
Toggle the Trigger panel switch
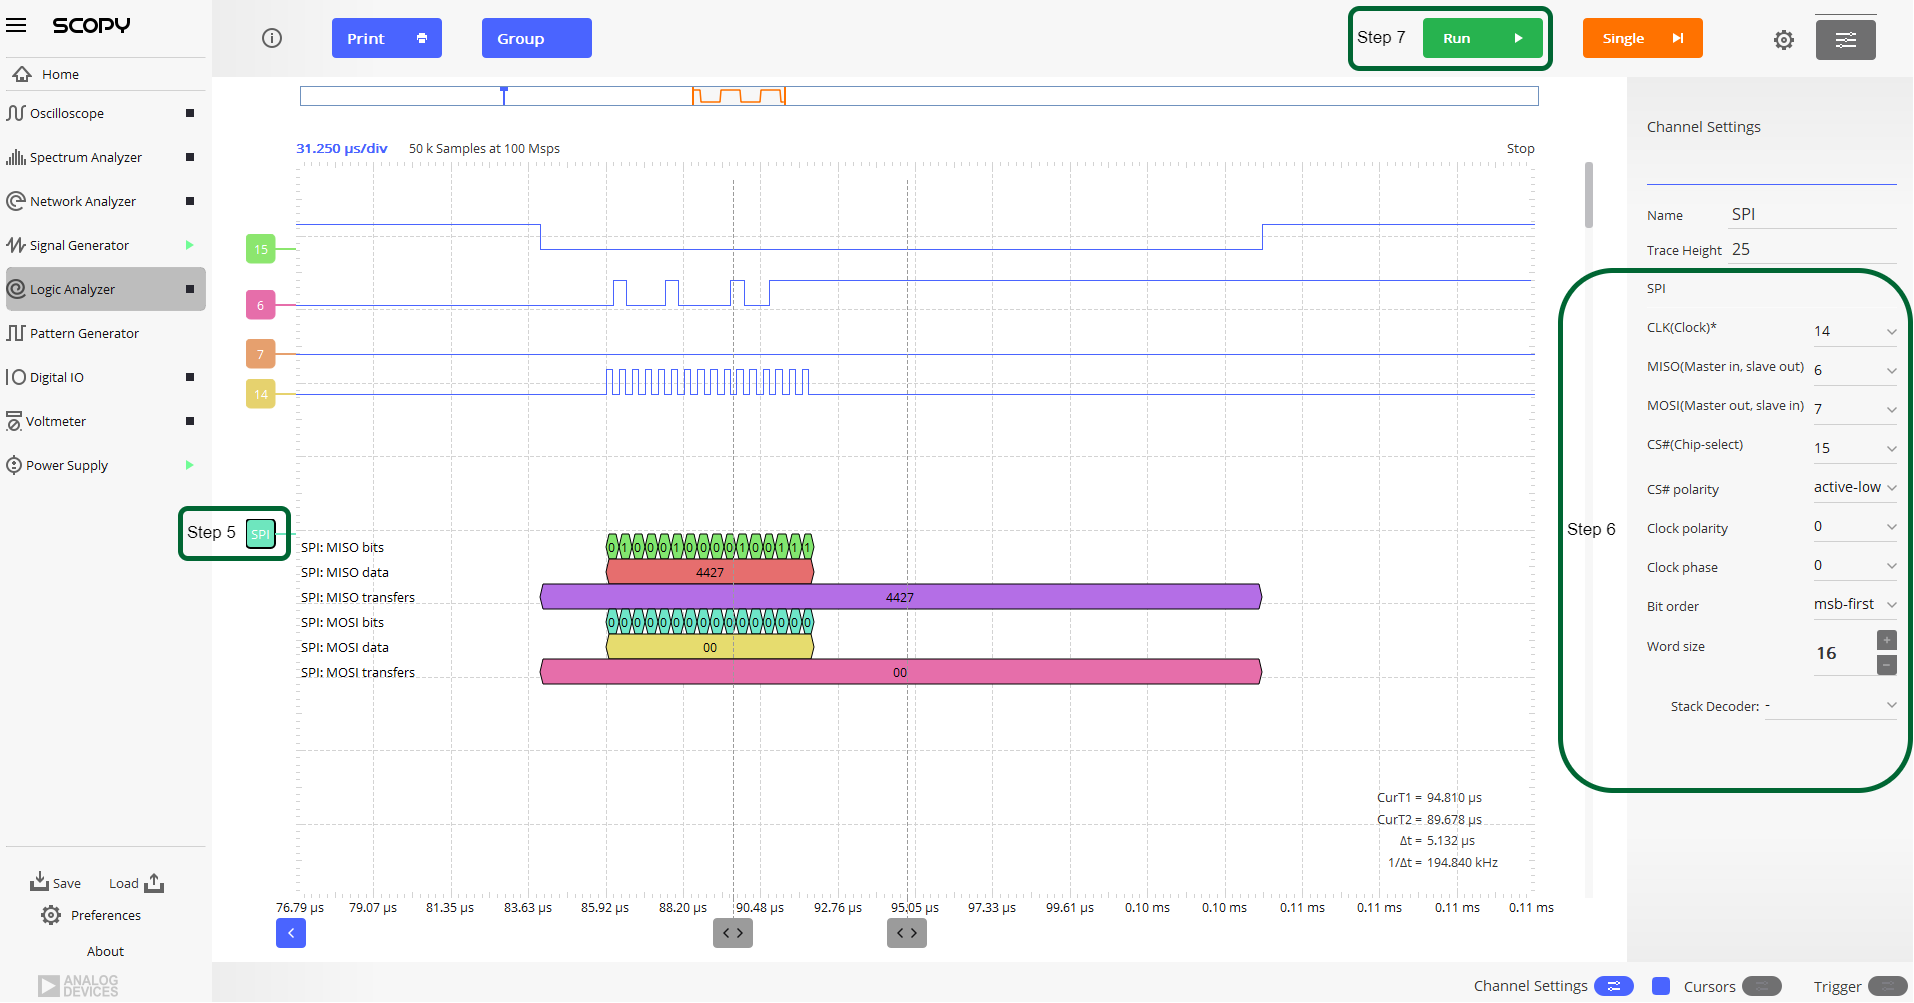point(1888,986)
